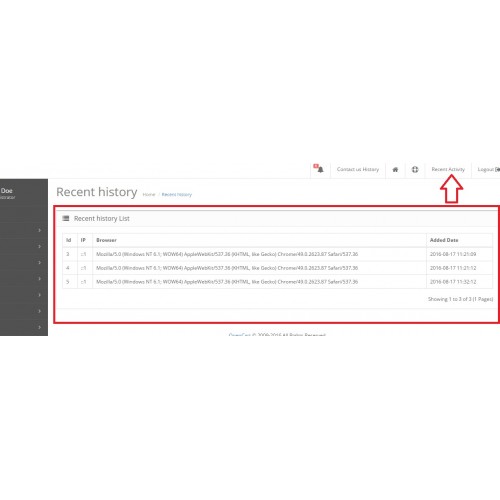Click the Doe username in sidebar
500x500 pixels.
click(x=7, y=191)
